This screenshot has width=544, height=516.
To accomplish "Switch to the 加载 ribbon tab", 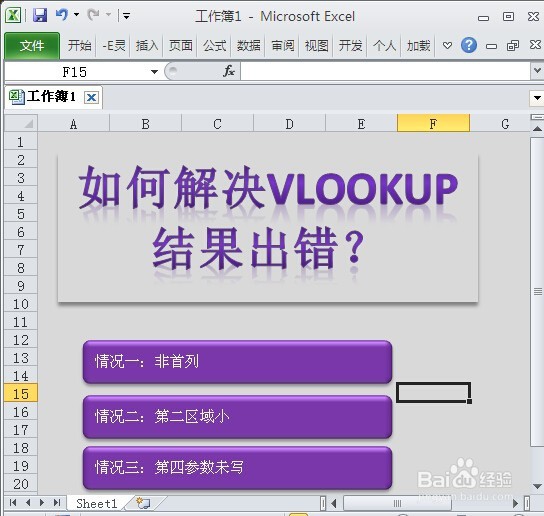I will 418,45.
